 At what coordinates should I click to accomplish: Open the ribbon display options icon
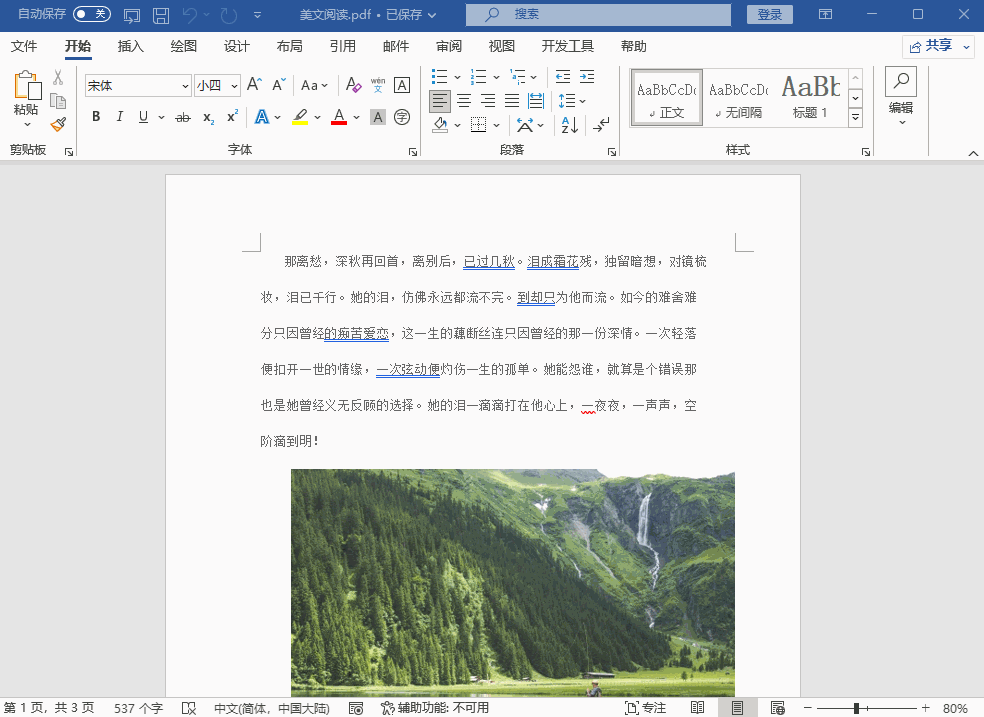pos(825,14)
